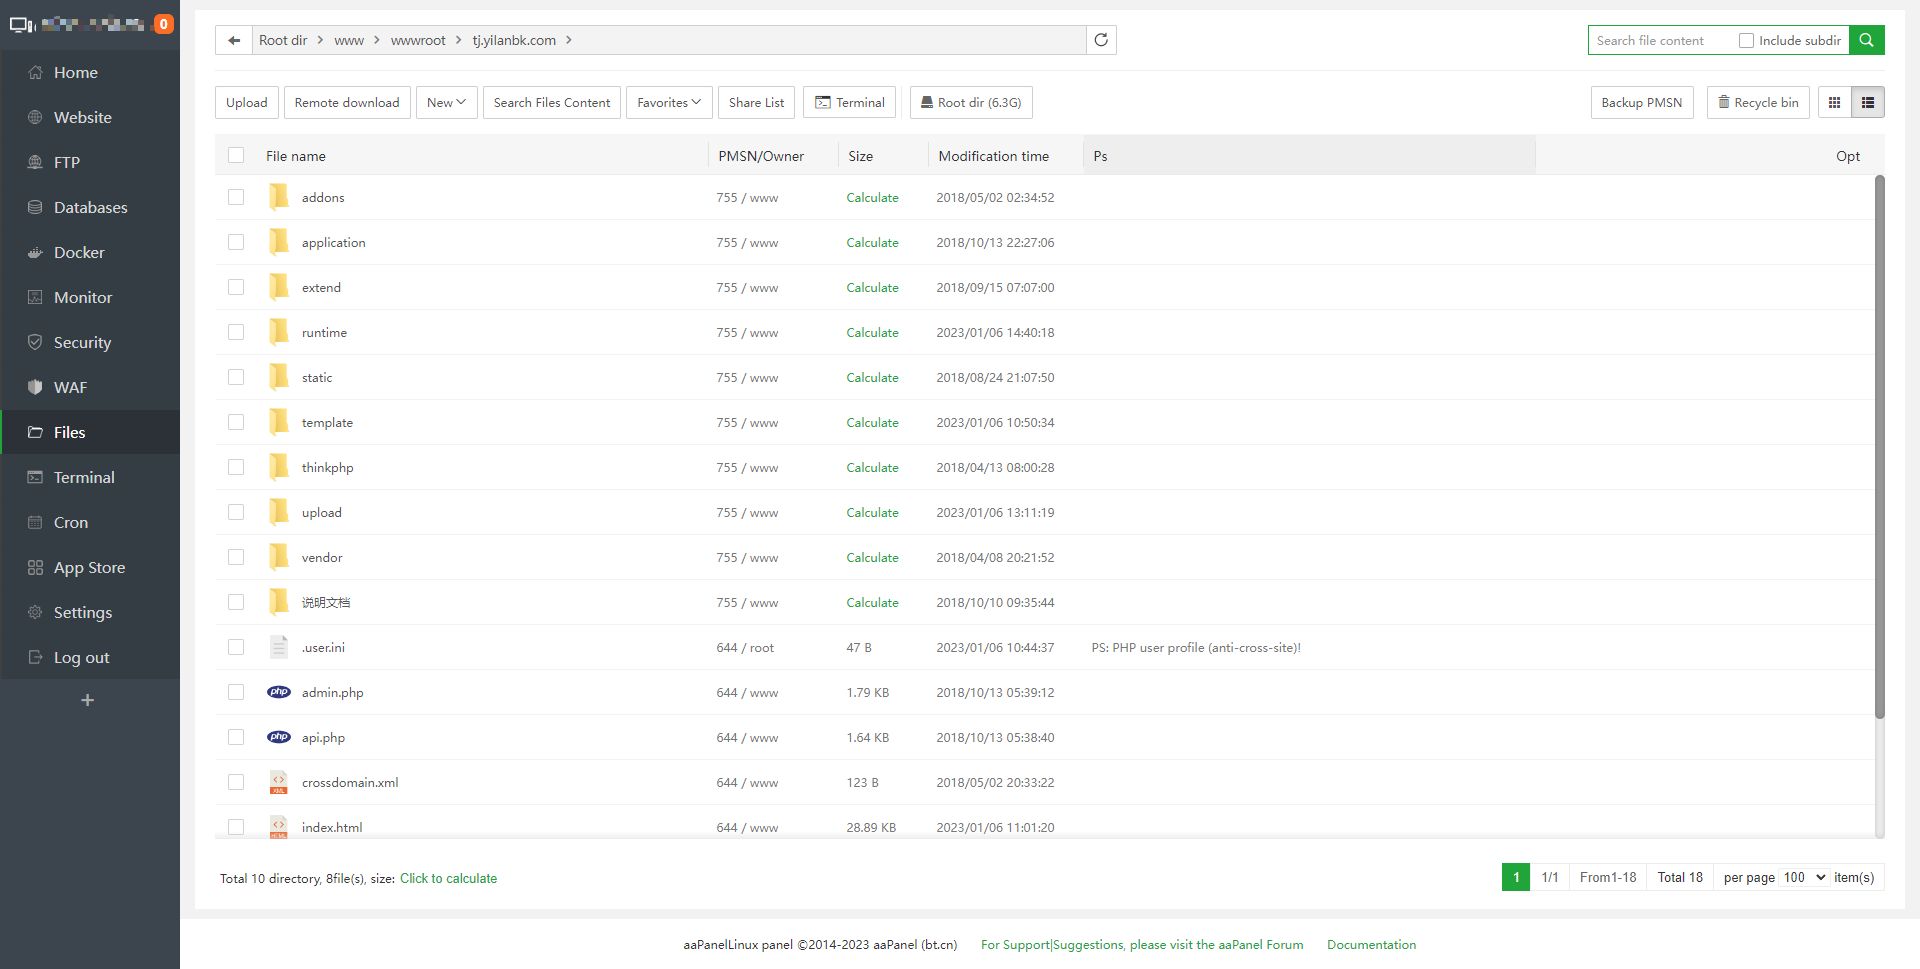Expand path after tj.yilanbk.com chevron
The image size is (1920, 969).
(x=569, y=40)
